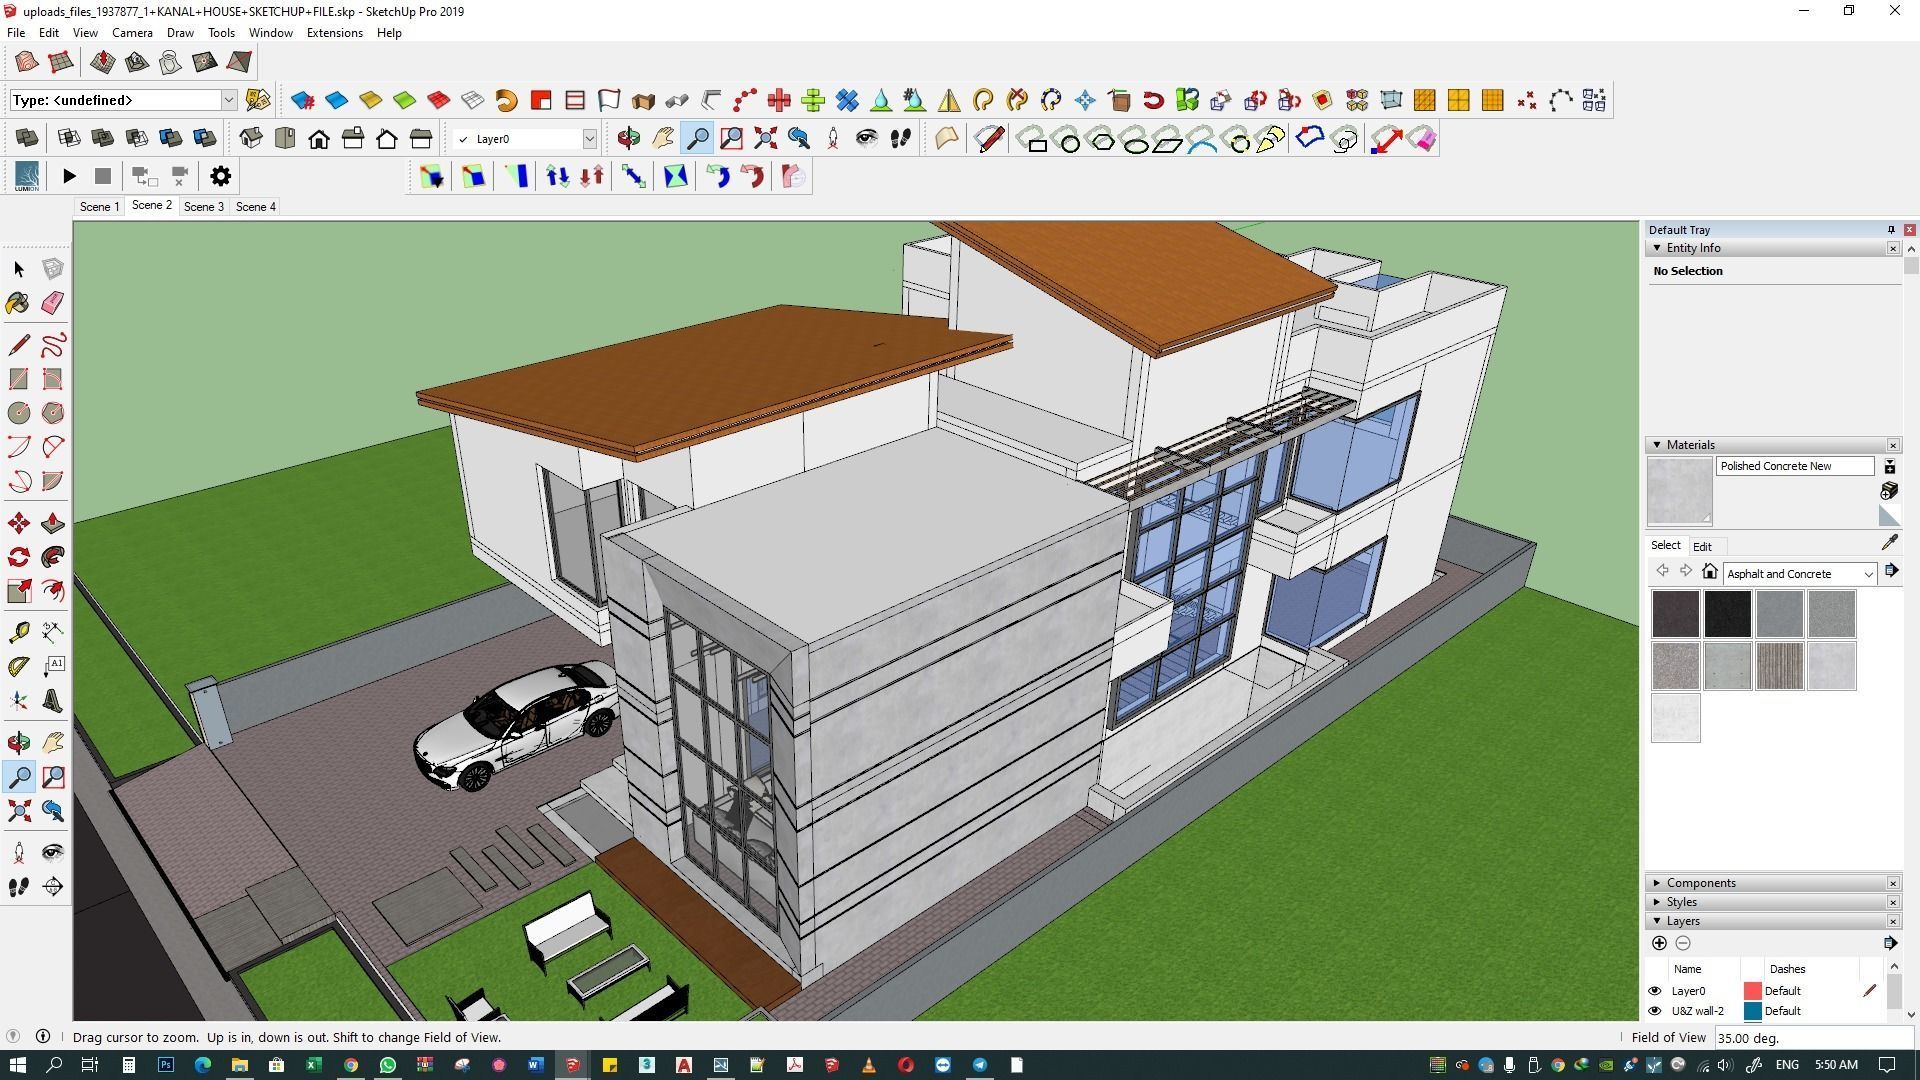The image size is (1920, 1080).
Task: Pick the U&Z wall-2 blue color swatch
Action: tap(1752, 1011)
